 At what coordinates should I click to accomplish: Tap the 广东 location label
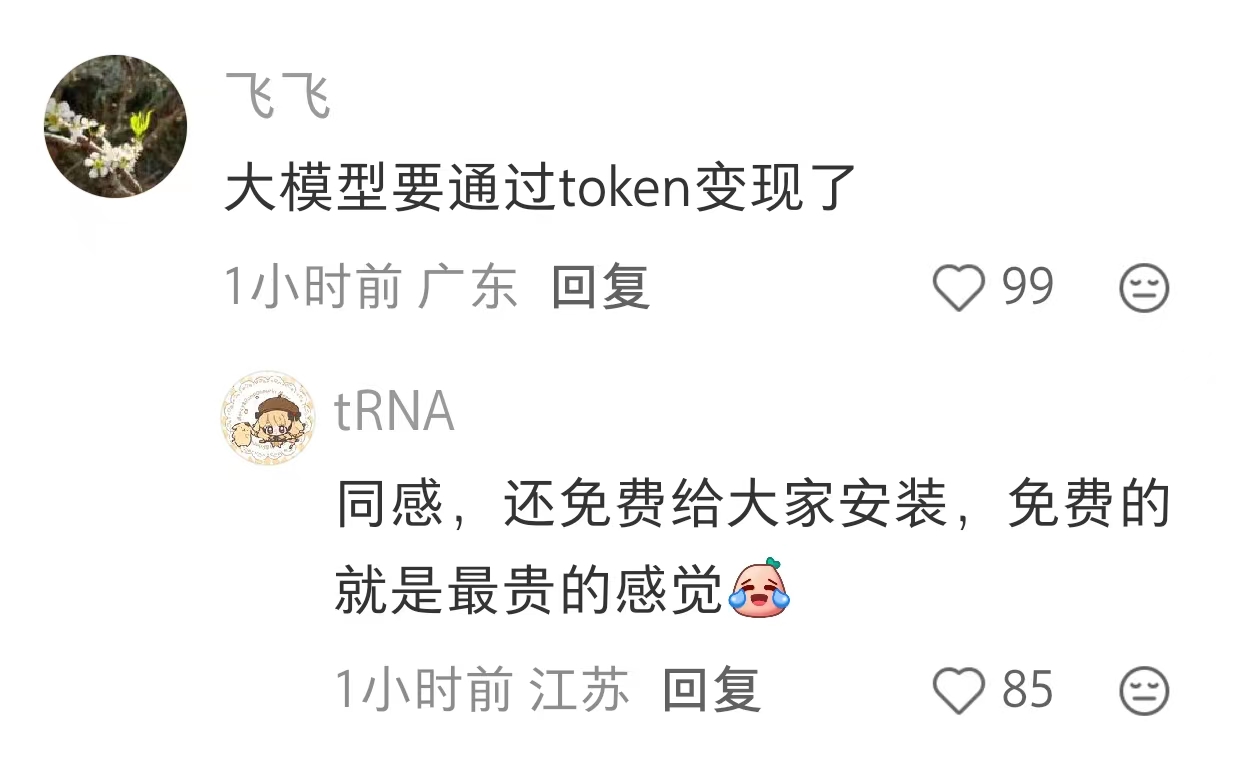coord(467,289)
